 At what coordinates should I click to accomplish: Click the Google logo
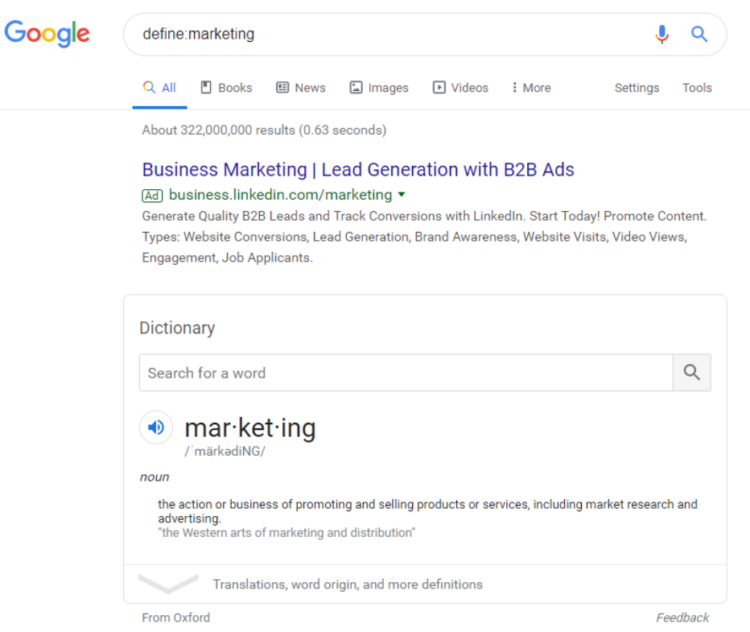click(47, 33)
